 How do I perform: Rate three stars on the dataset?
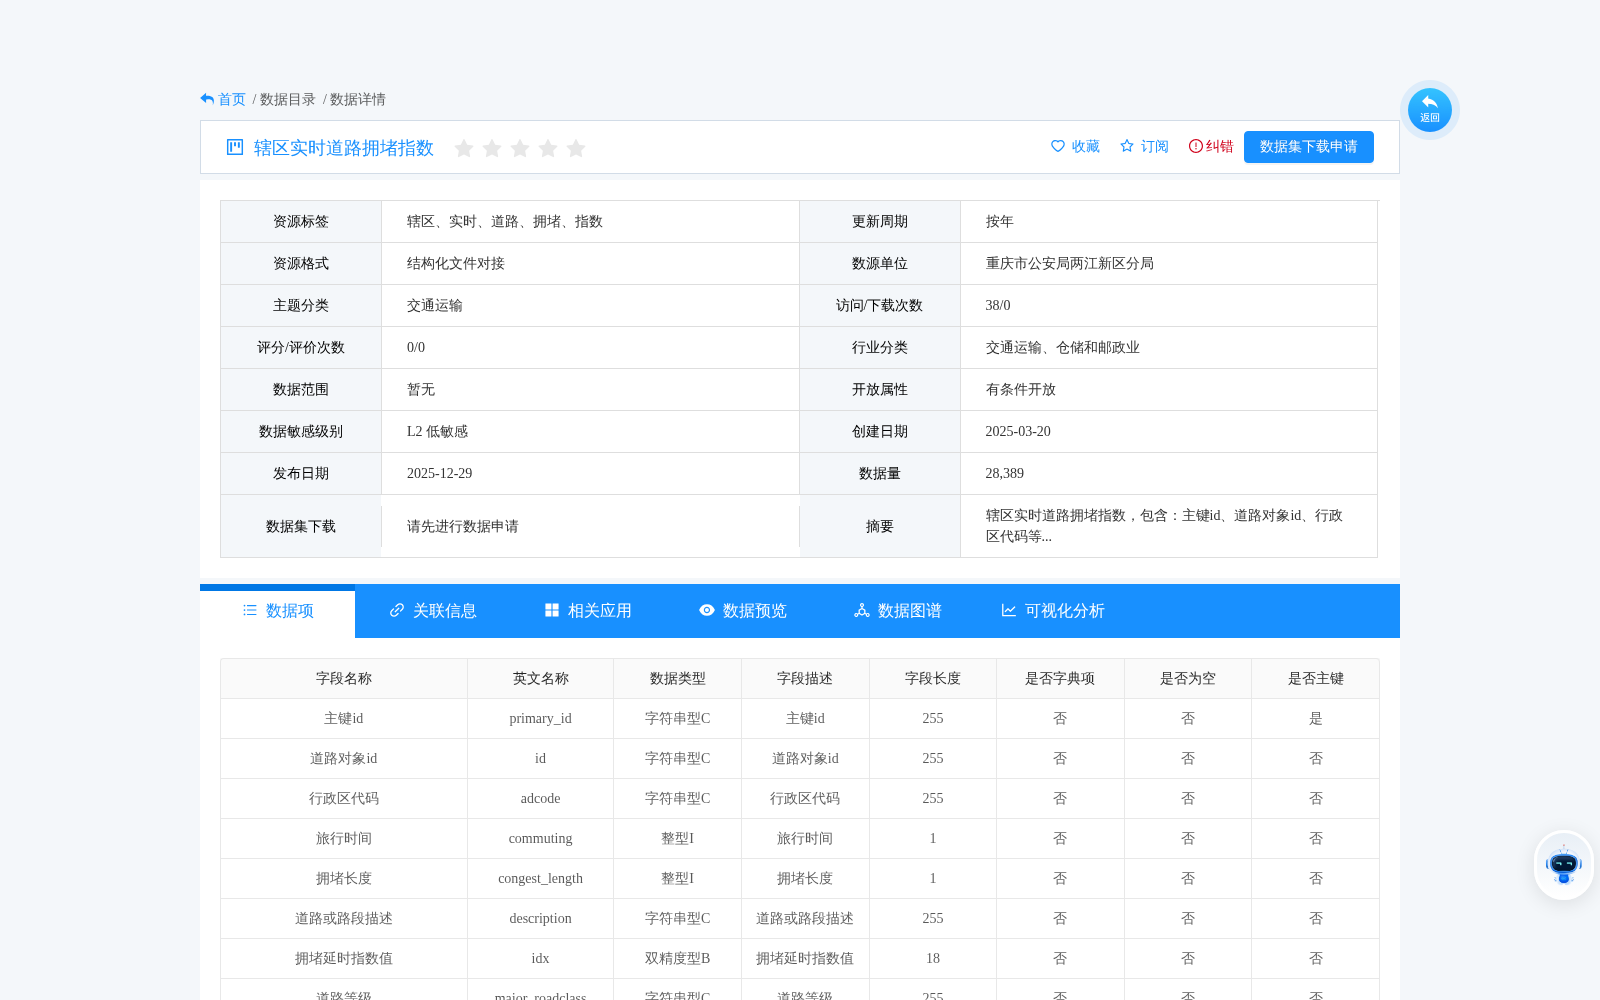coord(520,148)
